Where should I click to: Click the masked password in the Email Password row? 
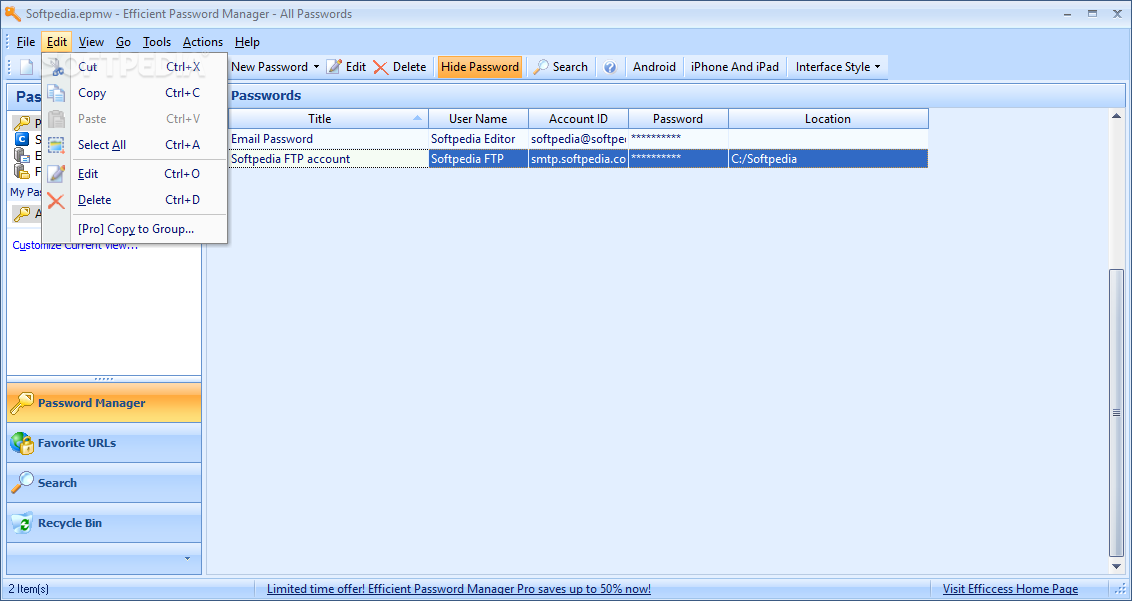tap(678, 139)
